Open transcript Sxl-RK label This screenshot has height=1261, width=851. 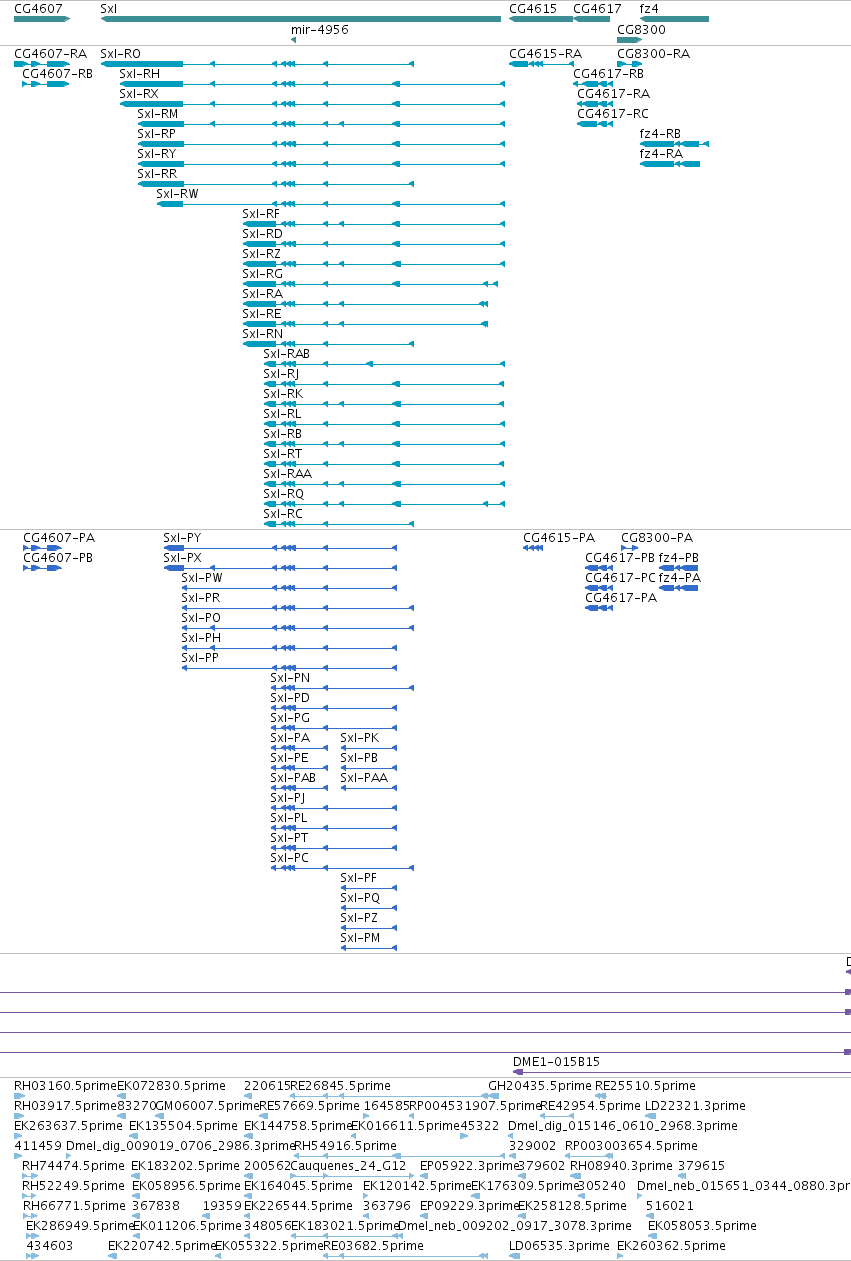[x=282, y=394]
